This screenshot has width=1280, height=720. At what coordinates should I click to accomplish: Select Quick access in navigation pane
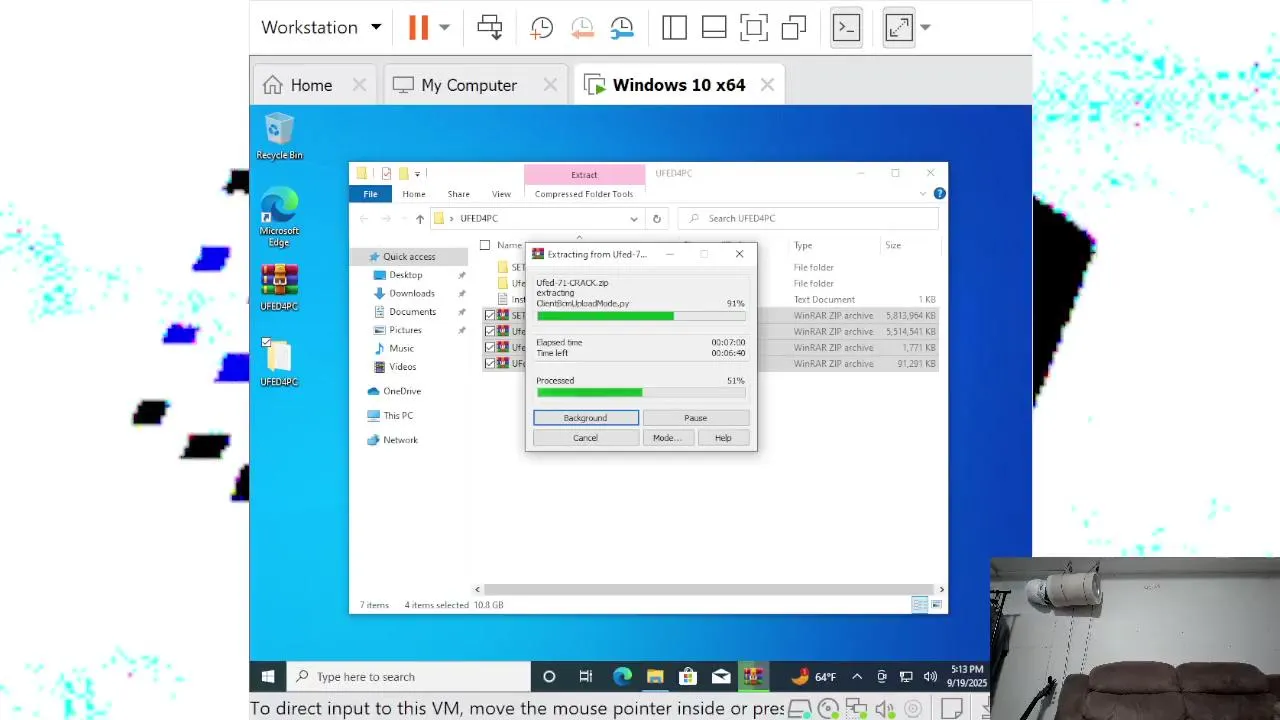pyautogui.click(x=408, y=257)
